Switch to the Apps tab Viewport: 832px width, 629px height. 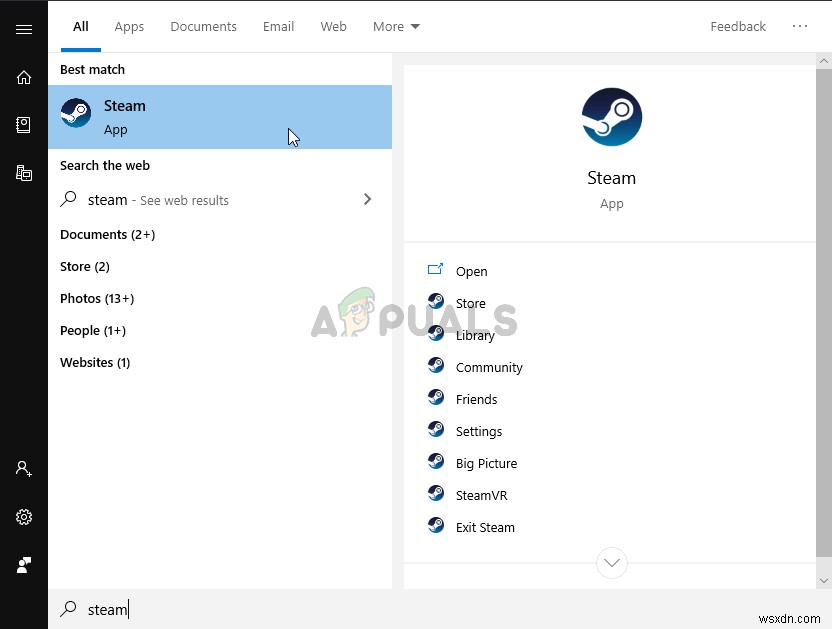[129, 27]
